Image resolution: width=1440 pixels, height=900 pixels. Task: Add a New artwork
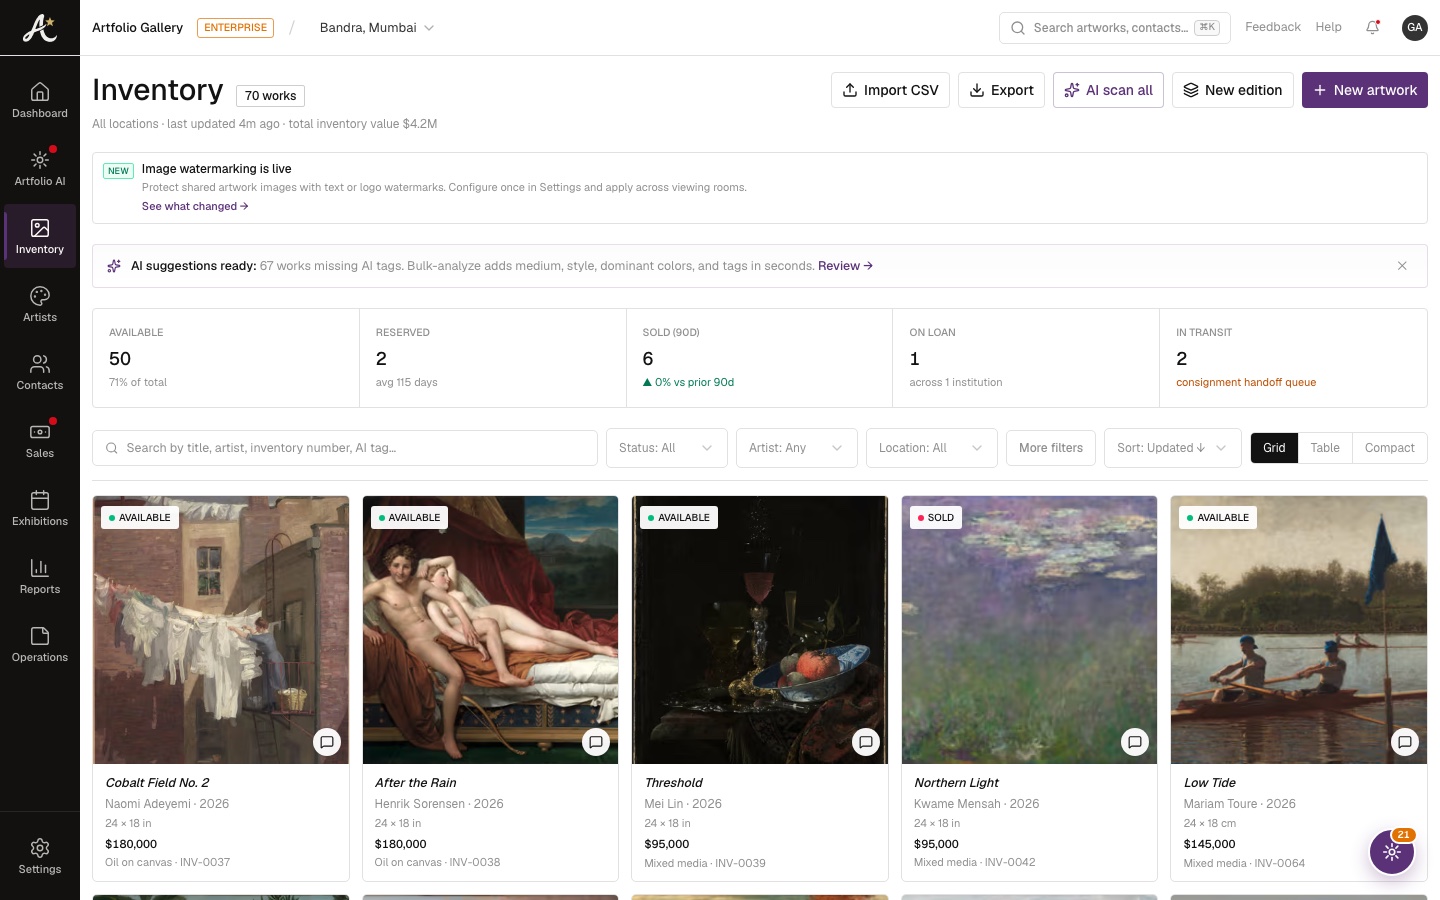pos(1365,90)
